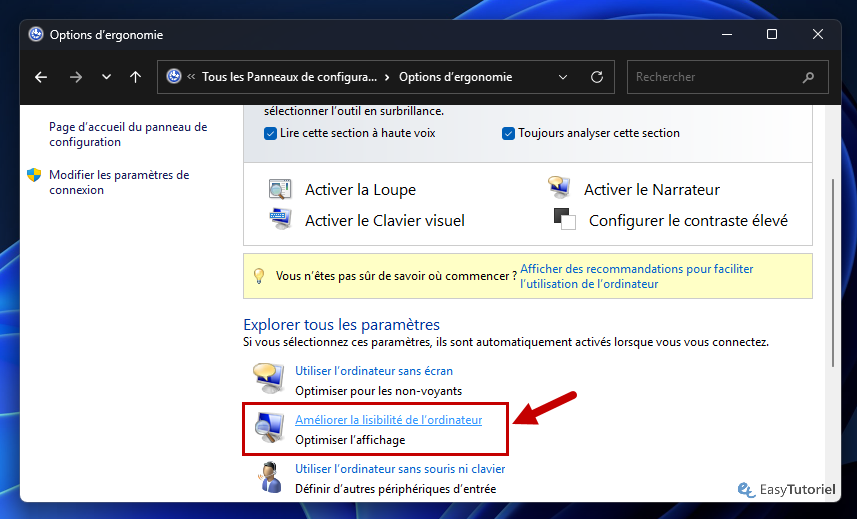Start 'Activer le Clavier visuel'
857x519 pixels.
385,221
